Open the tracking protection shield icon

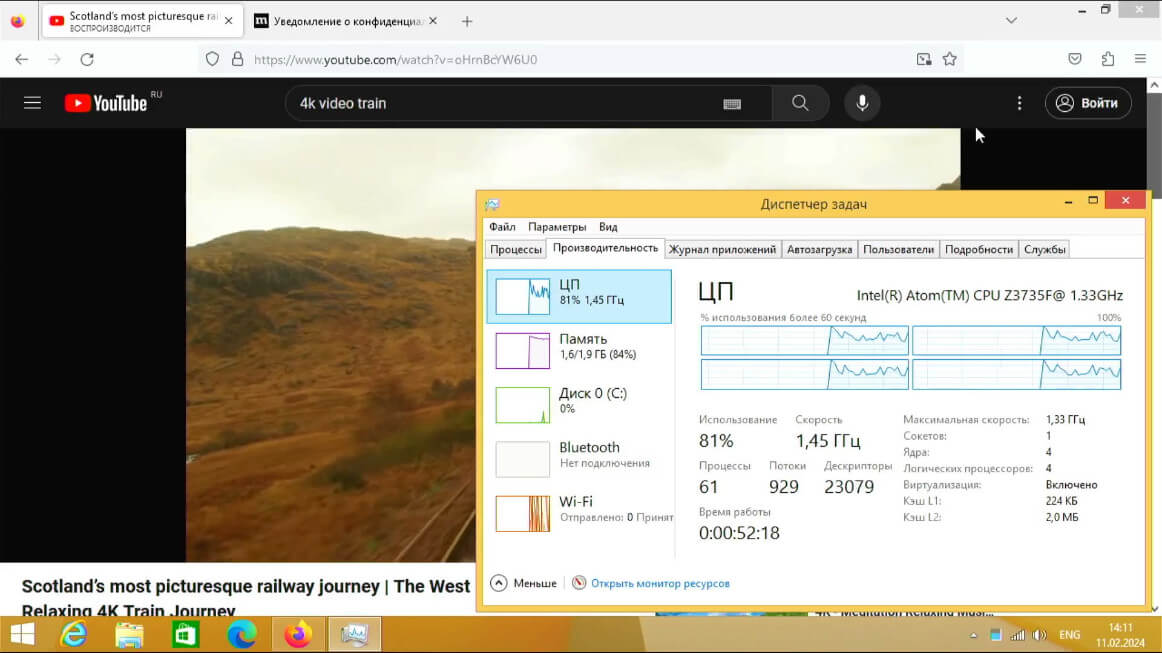tap(213, 59)
